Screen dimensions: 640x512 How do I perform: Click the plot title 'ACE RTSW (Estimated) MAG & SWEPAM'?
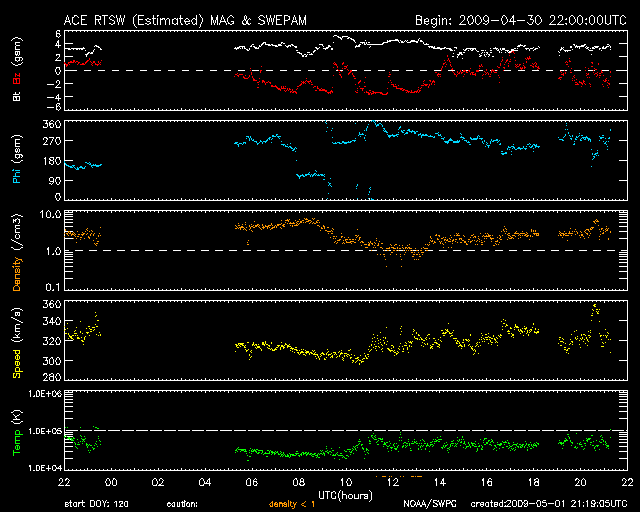pyautogui.click(x=185, y=20)
